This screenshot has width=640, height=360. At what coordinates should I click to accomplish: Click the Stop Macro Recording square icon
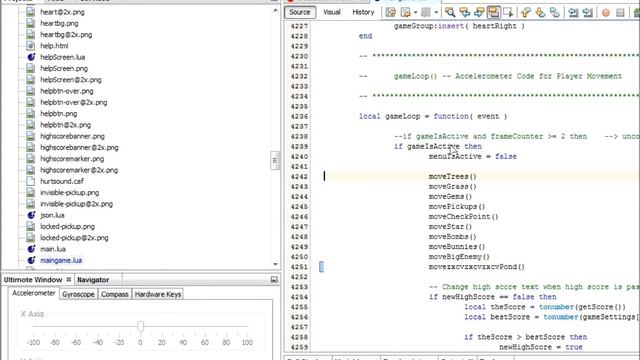[620, 13]
